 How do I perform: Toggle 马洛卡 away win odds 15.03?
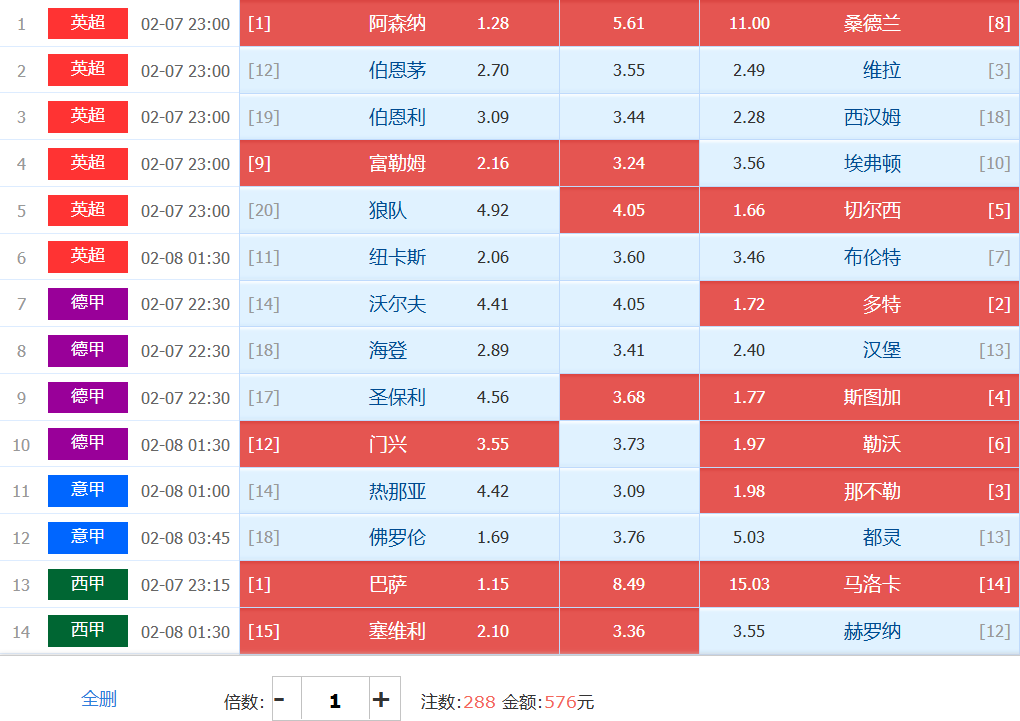click(859, 584)
